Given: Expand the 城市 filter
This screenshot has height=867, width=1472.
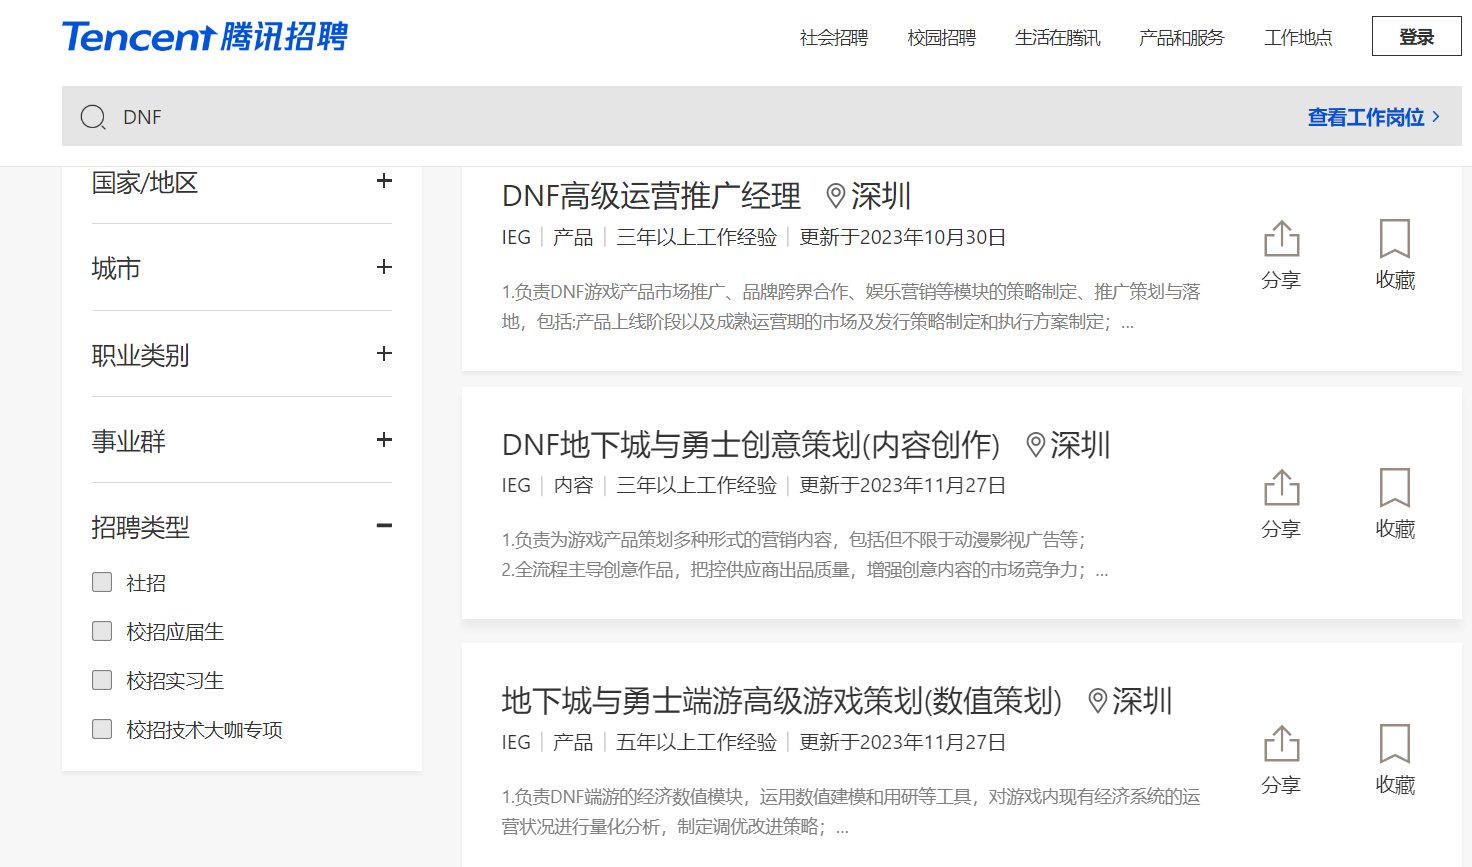Looking at the screenshot, I should click(x=384, y=267).
